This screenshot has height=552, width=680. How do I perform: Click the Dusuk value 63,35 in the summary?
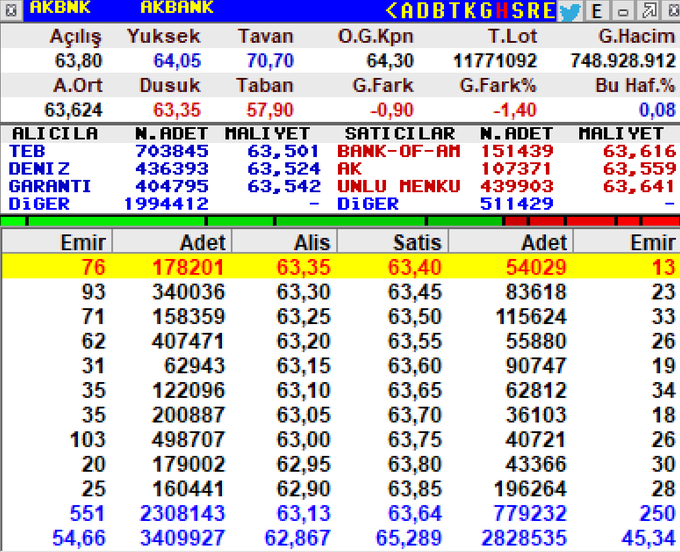177,110
